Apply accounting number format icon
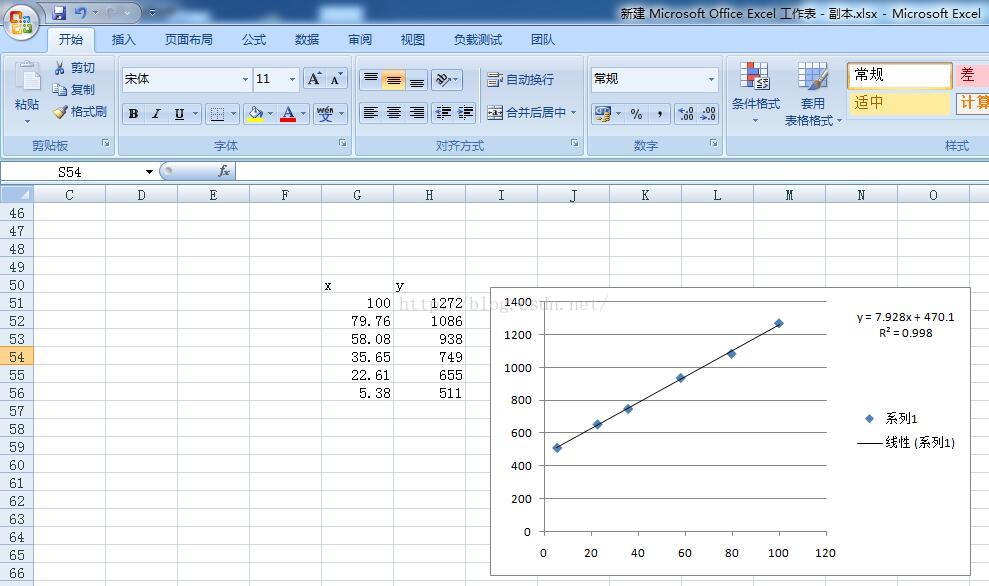Viewport: 989px width, 586px height. tap(603, 114)
